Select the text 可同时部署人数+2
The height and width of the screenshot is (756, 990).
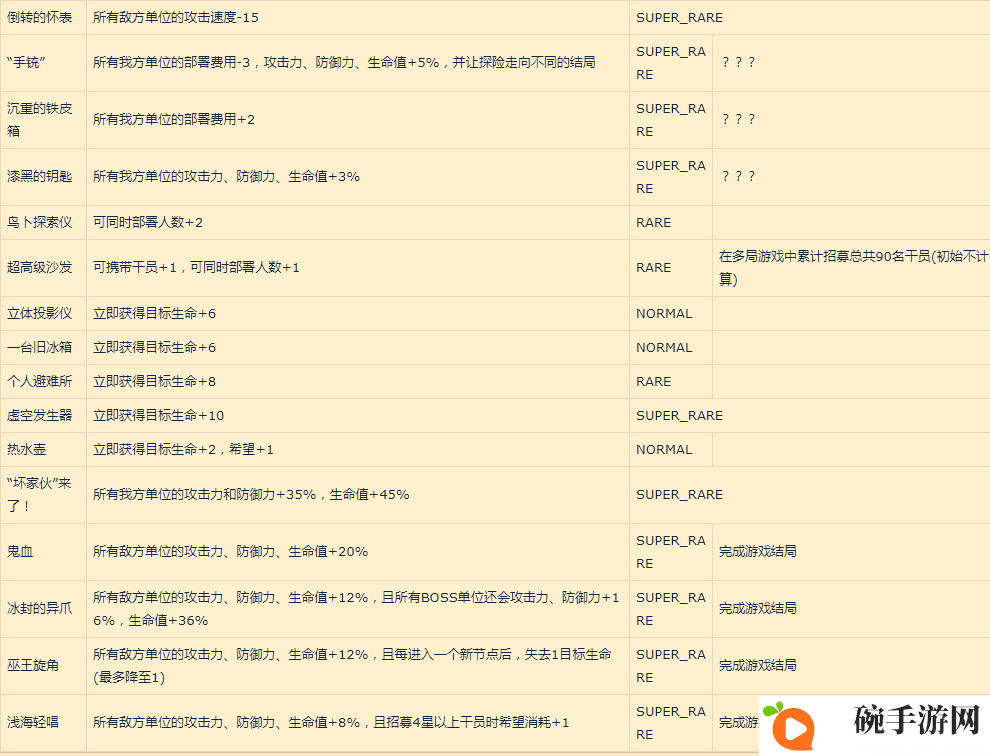coord(148,222)
